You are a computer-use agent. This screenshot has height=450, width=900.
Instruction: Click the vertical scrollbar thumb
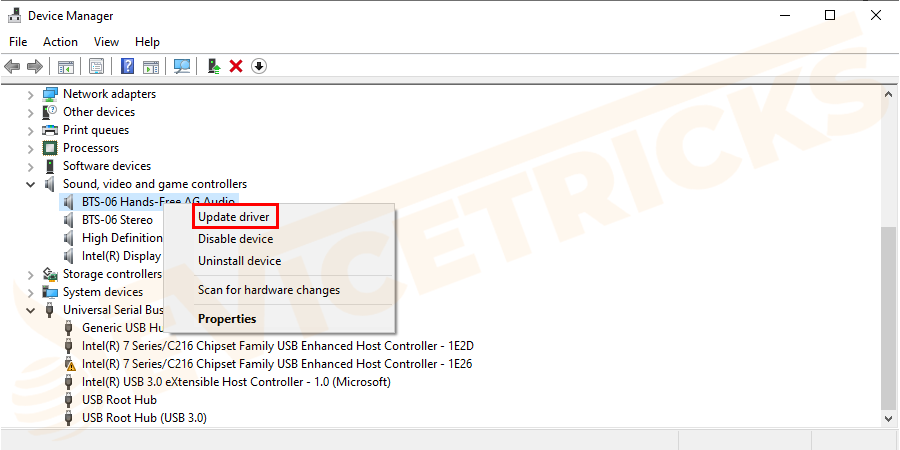(x=888, y=317)
